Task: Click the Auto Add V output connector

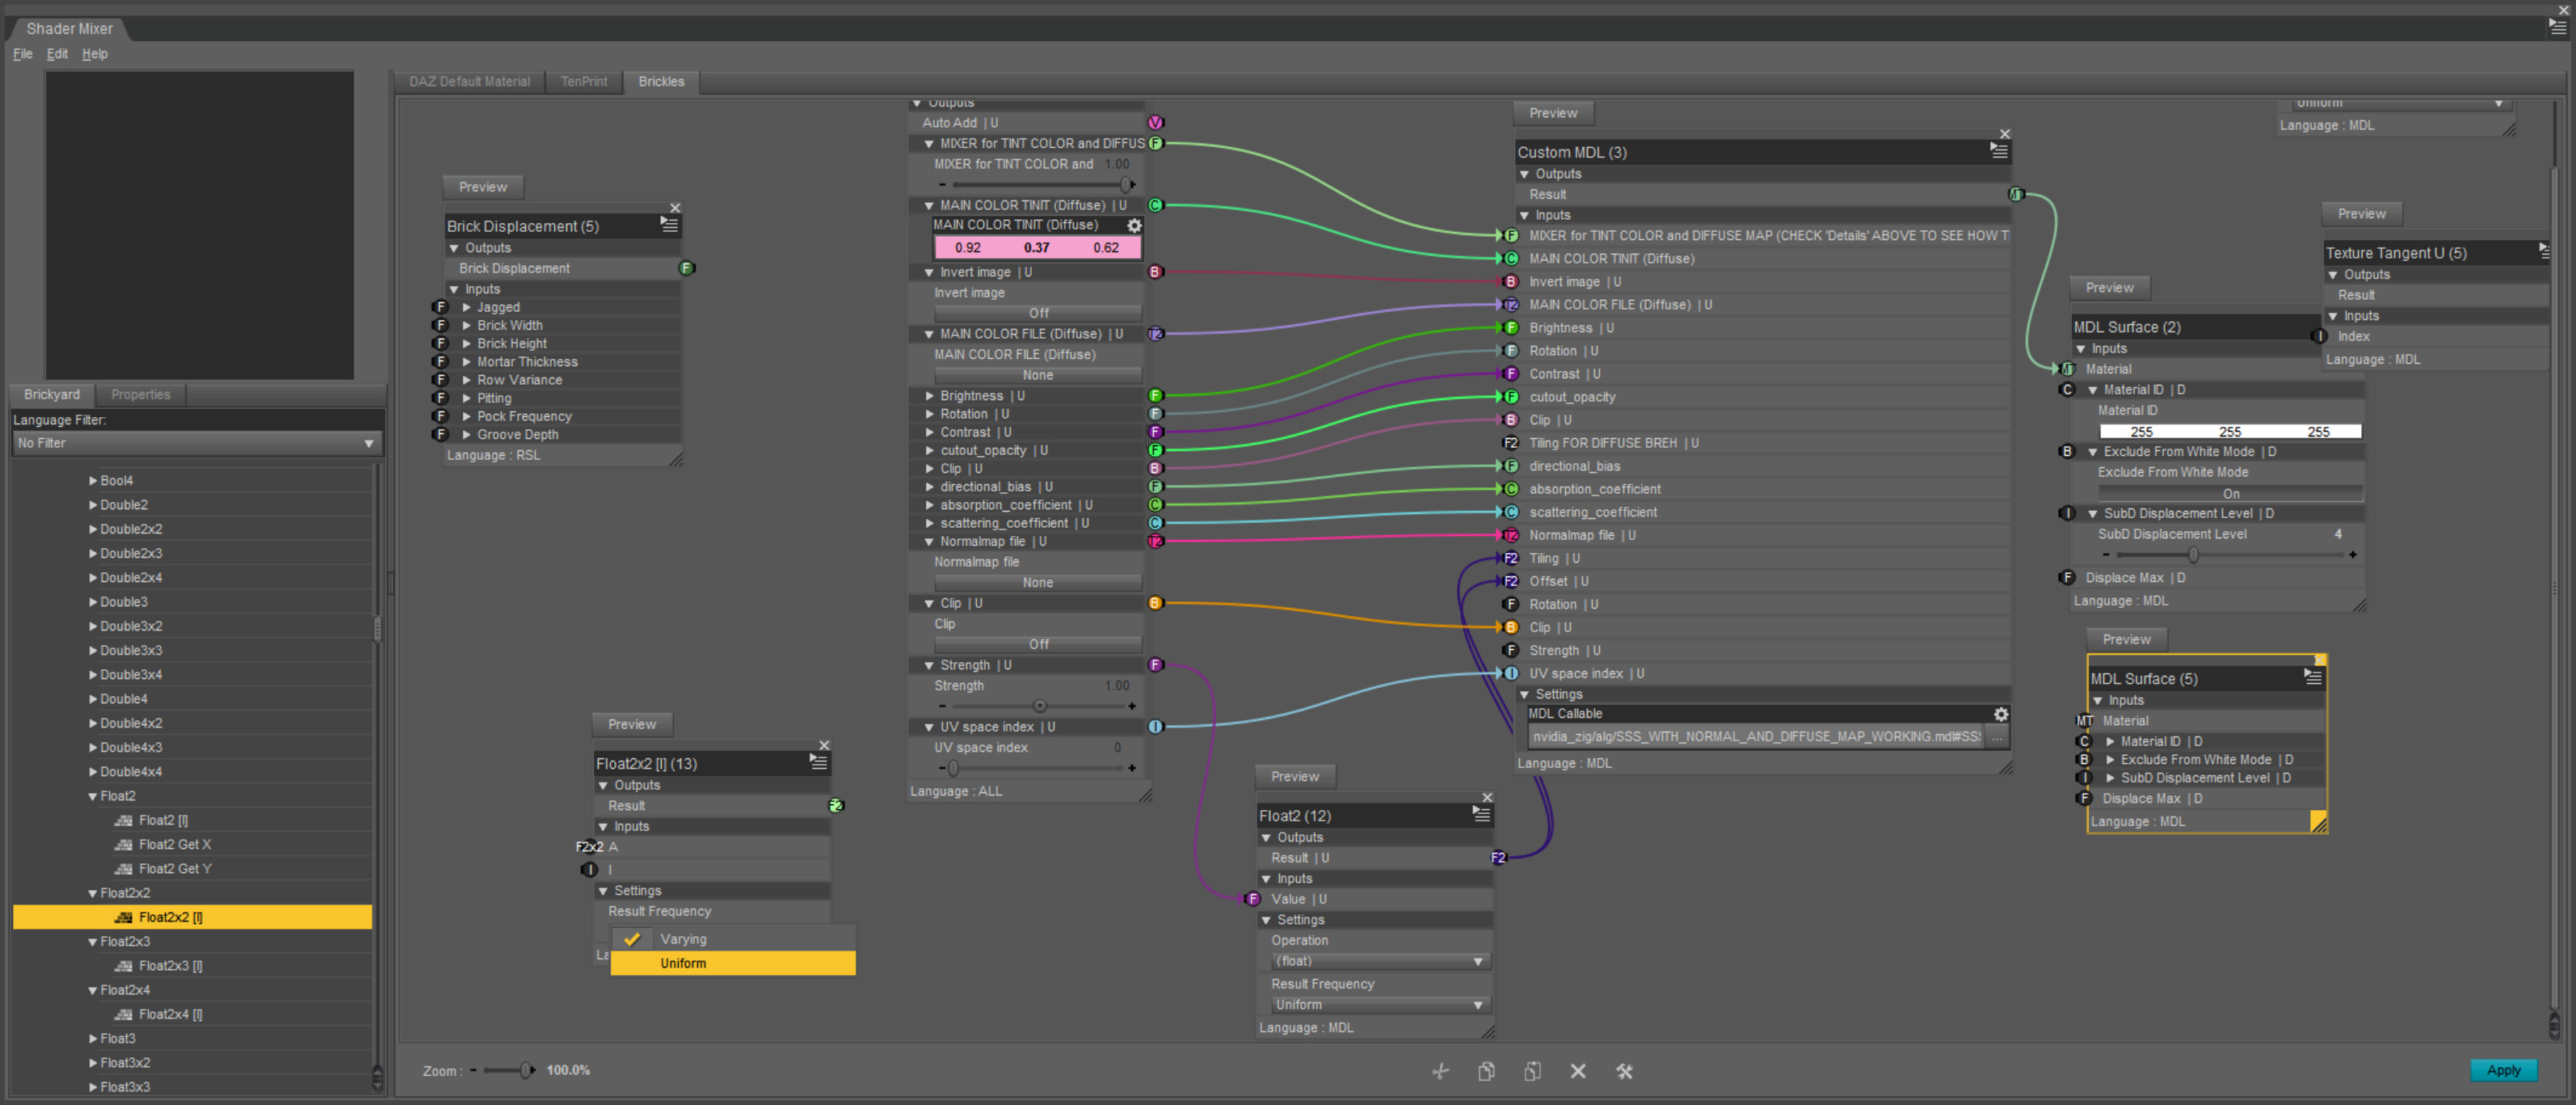Action: 1155,122
